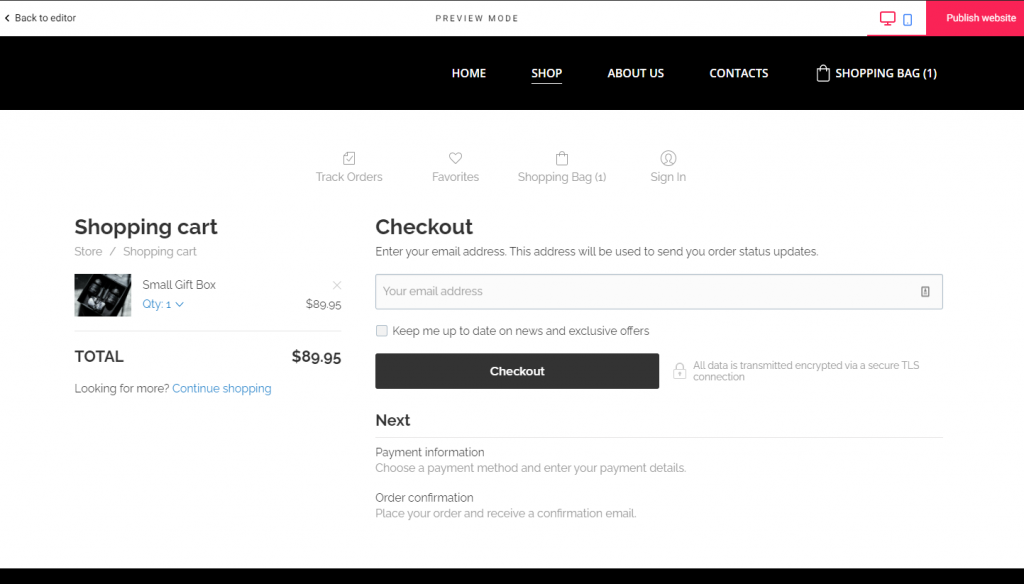
Task: Remove Small Gift Box from cart
Action: 337,285
